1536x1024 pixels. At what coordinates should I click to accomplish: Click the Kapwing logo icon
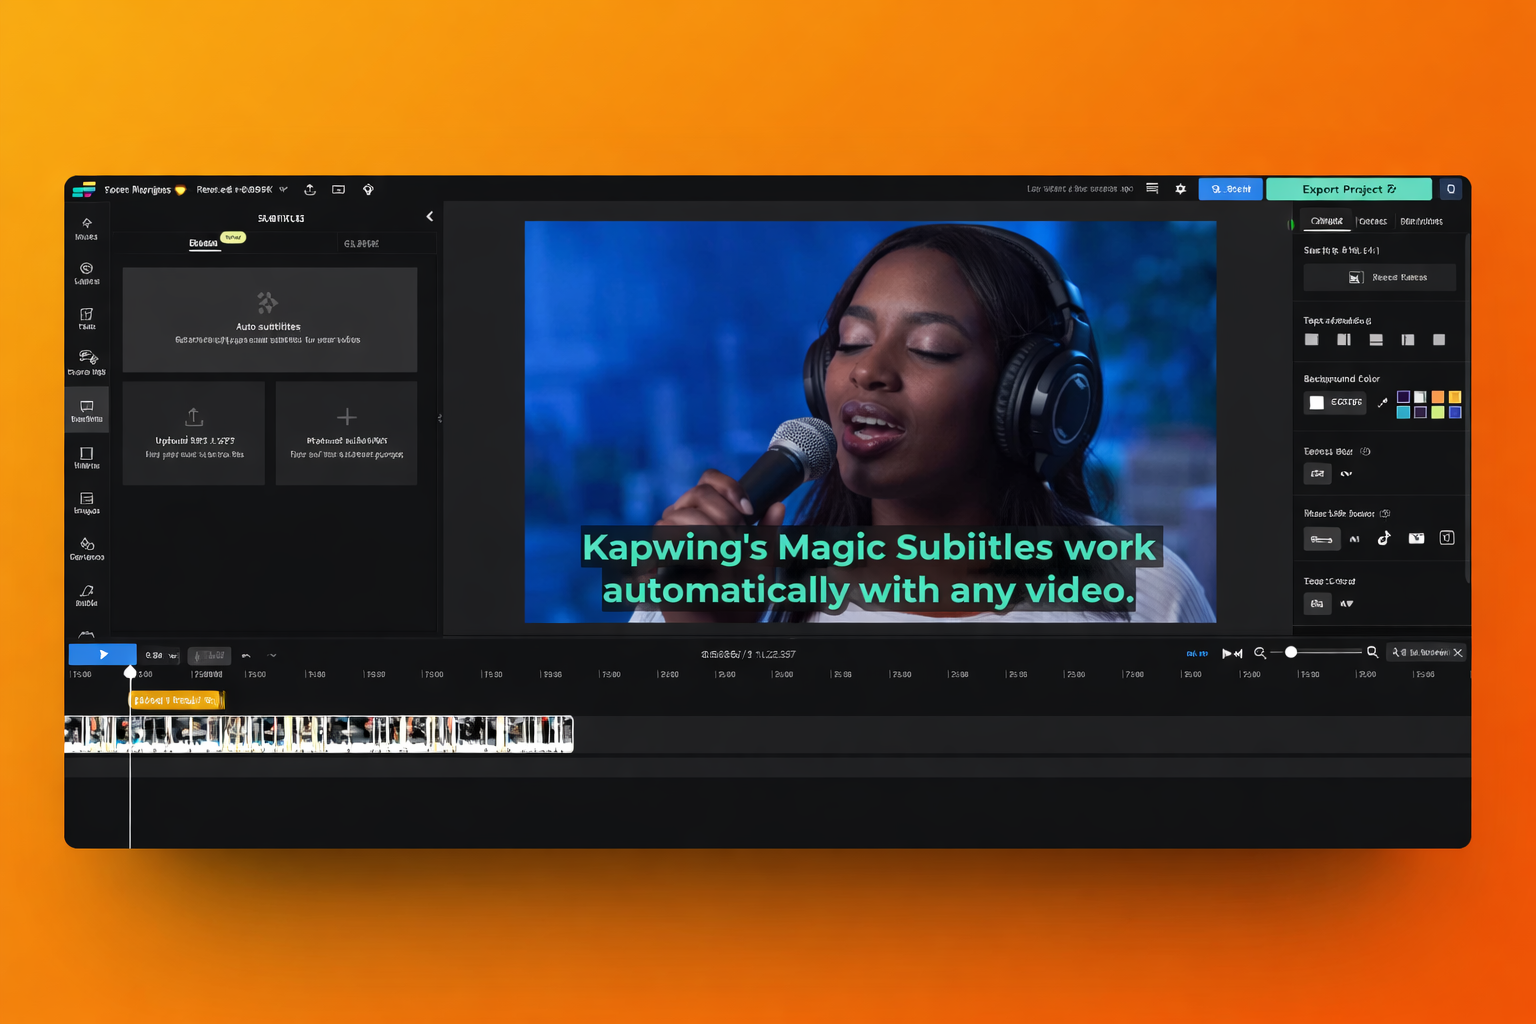[x=84, y=189]
